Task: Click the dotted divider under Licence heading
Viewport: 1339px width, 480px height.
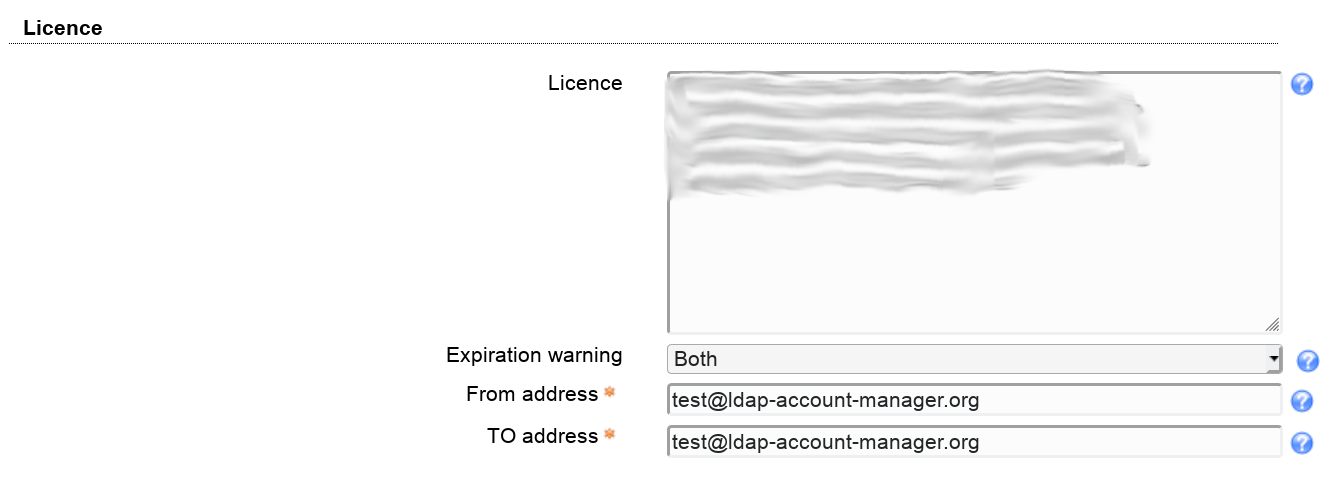Action: (x=640, y=43)
